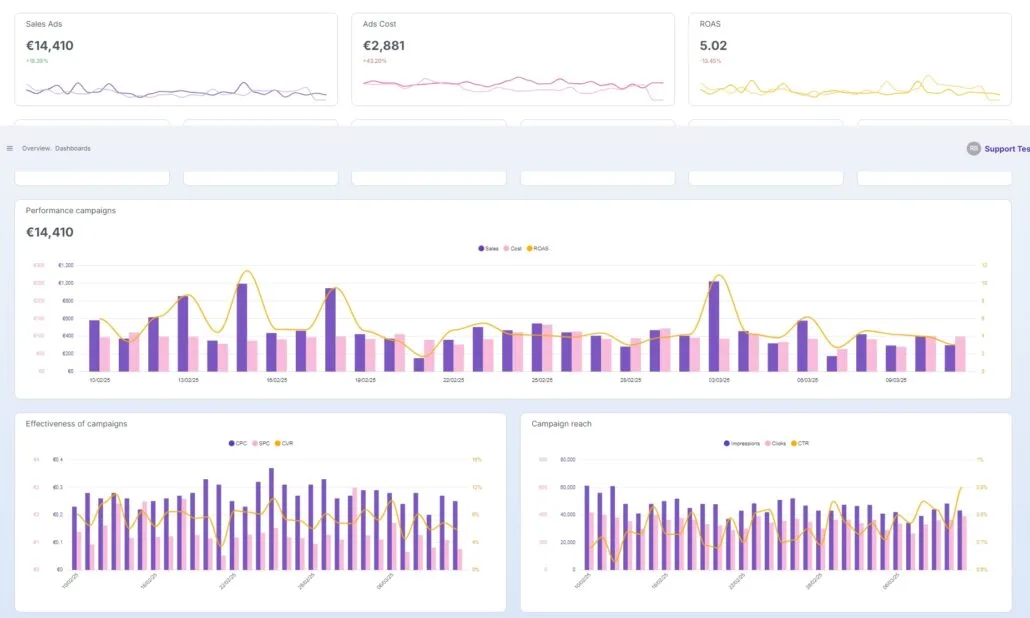Click the 10/02/25 label on Performance chart
This screenshot has width=1030, height=618.
[100, 380]
